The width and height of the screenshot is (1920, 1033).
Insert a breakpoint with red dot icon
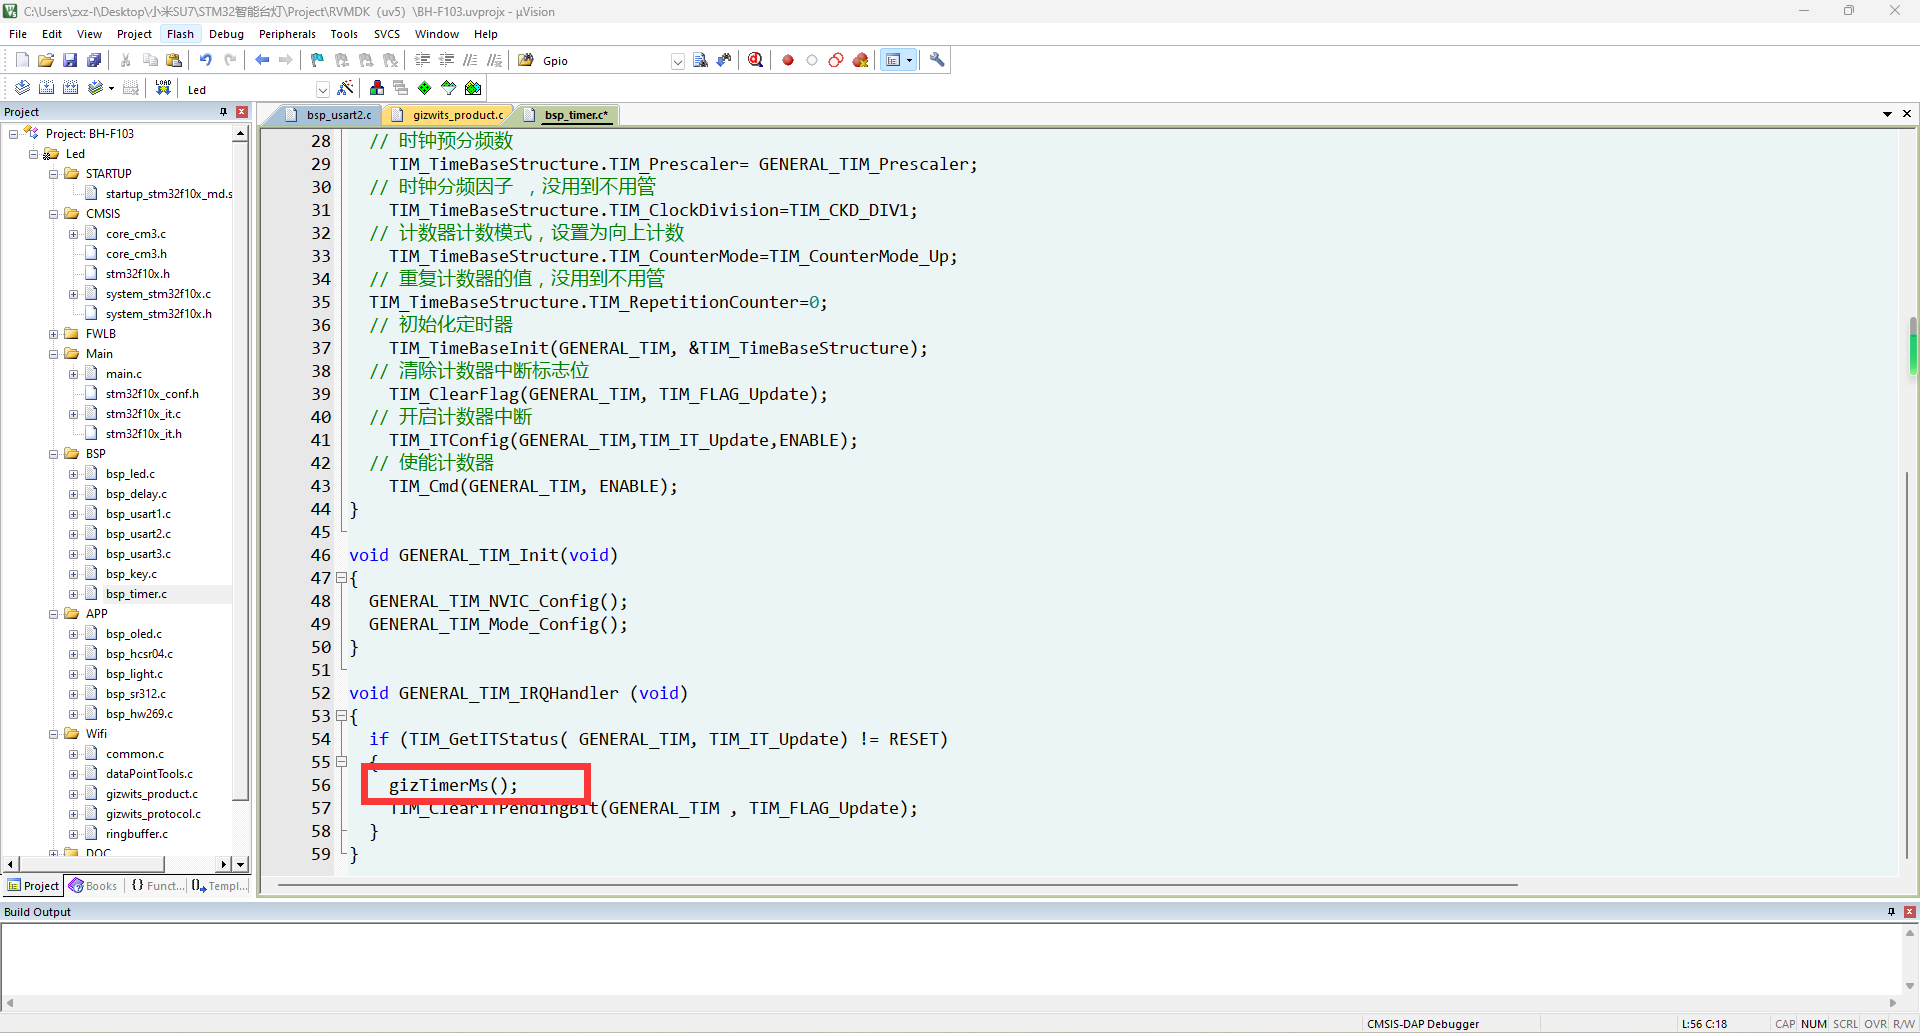pyautogui.click(x=788, y=61)
